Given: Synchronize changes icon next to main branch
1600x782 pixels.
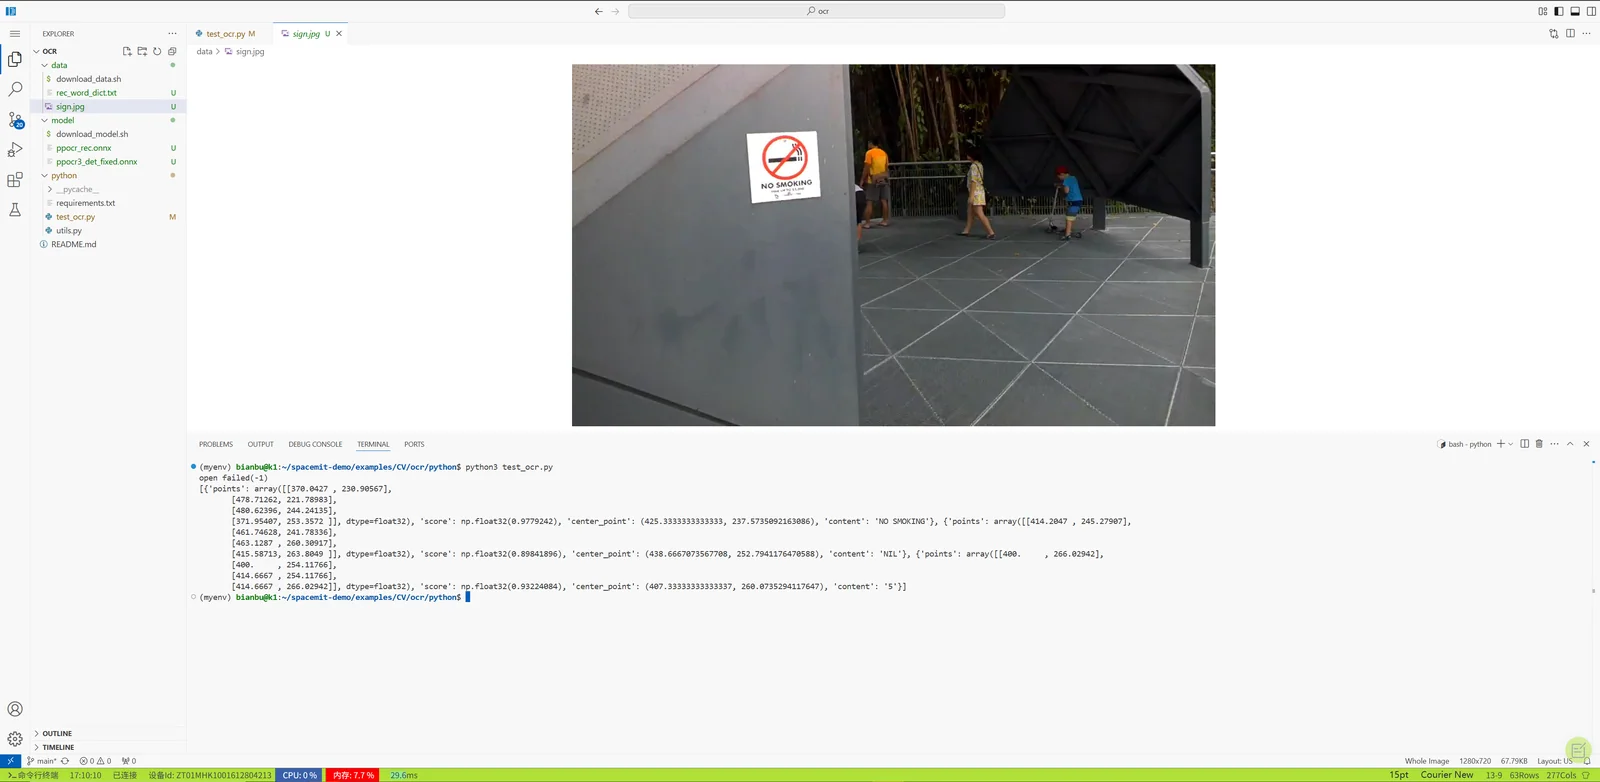Looking at the screenshot, I should click(x=65, y=761).
